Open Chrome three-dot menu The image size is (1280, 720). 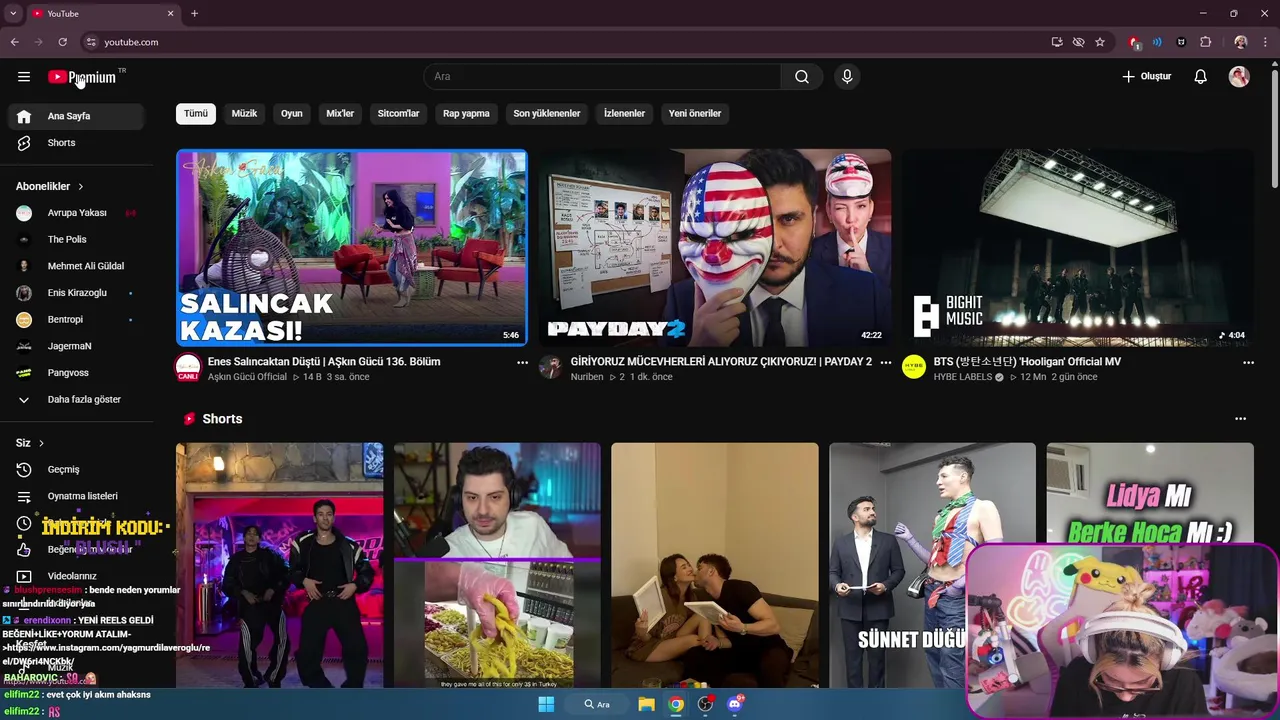pyautogui.click(x=1266, y=42)
